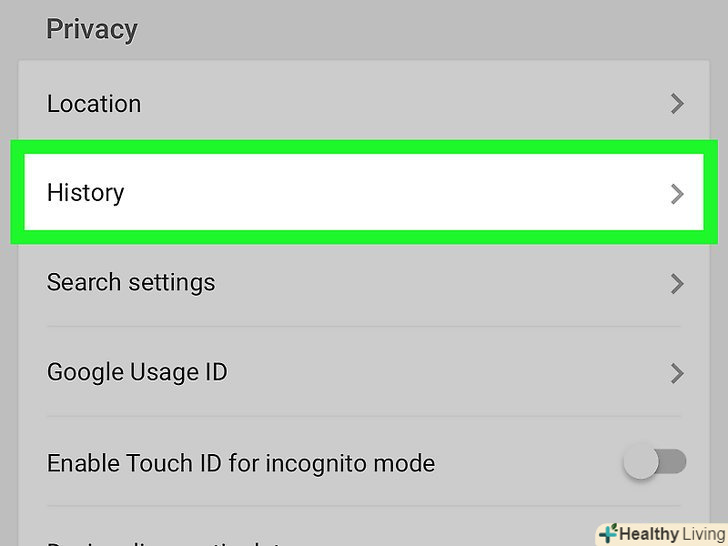Open Search settings text link
The width and height of the screenshot is (728, 546).
[131, 283]
